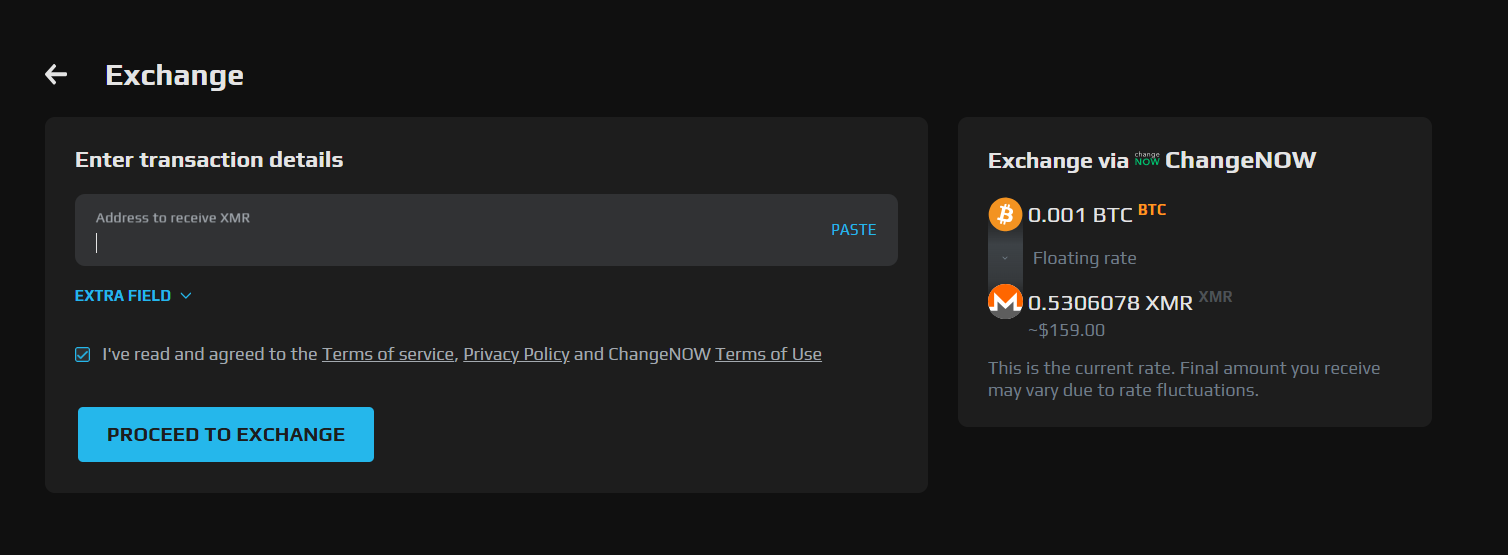Click the orange BTC ticker badge
This screenshot has height=555, width=1508.
click(1152, 210)
